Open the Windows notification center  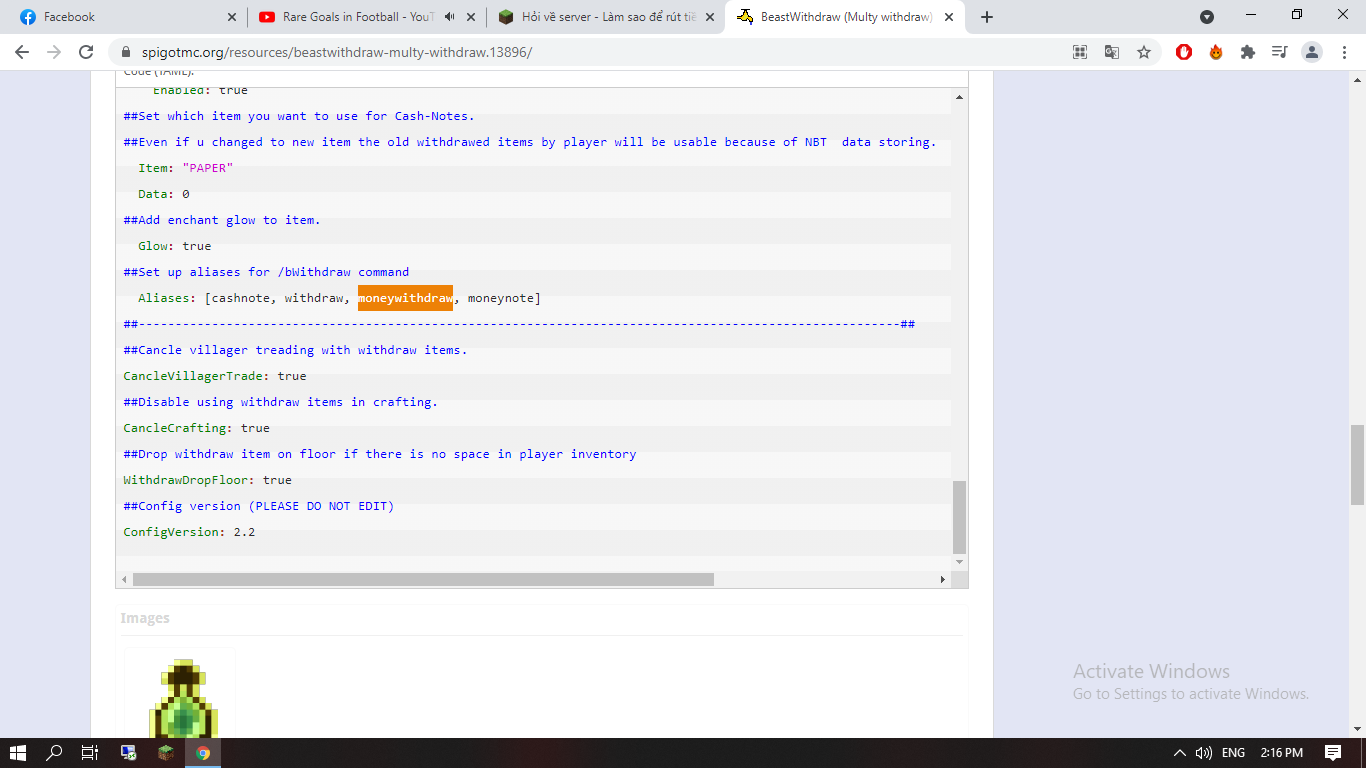1333,753
